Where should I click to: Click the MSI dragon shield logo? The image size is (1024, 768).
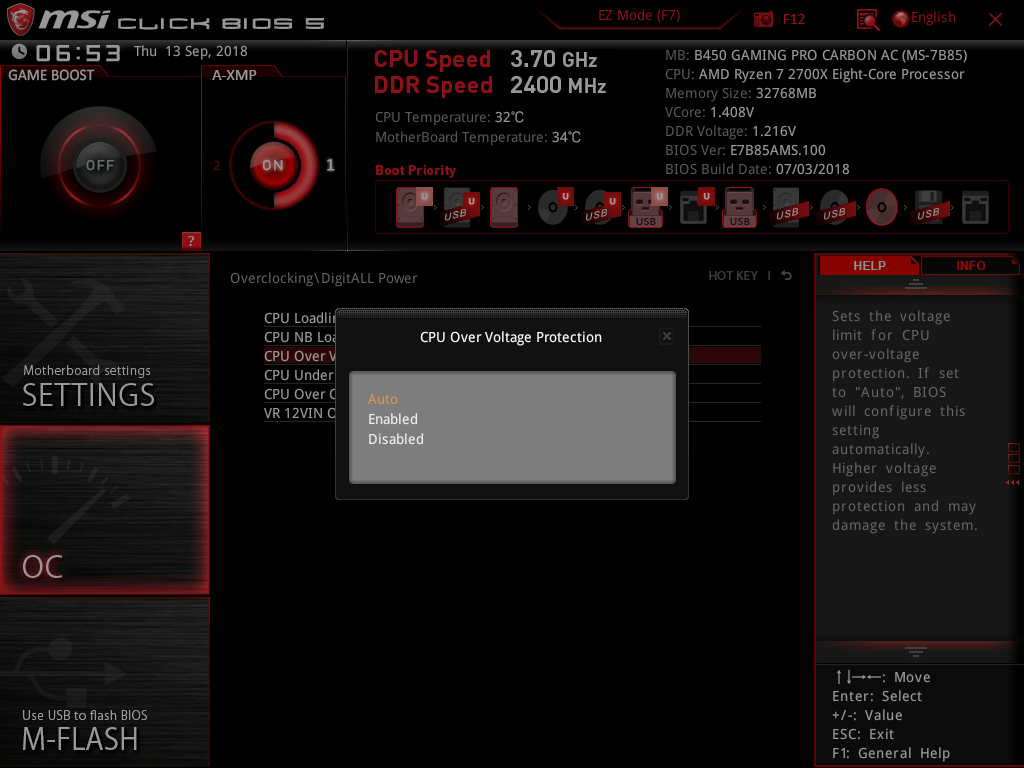pos(20,19)
